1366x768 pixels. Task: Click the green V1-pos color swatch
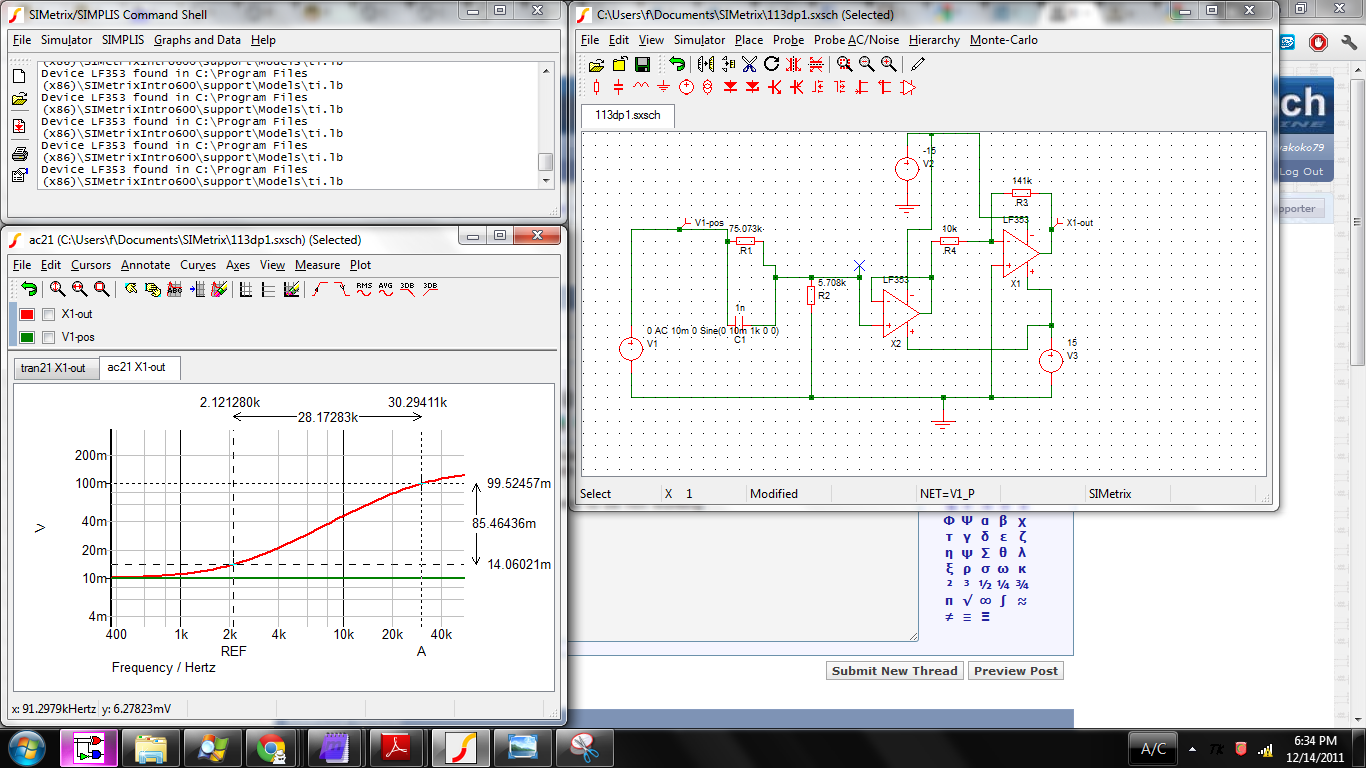(27, 337)
